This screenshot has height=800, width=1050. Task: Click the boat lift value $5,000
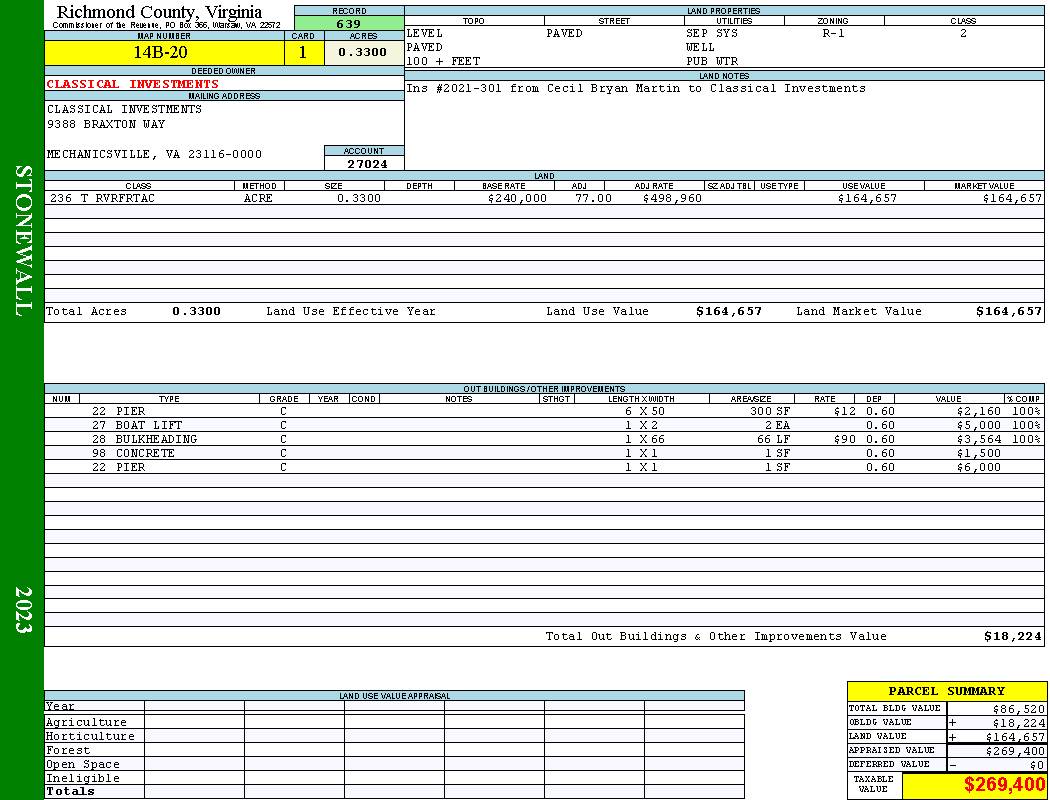978,426
